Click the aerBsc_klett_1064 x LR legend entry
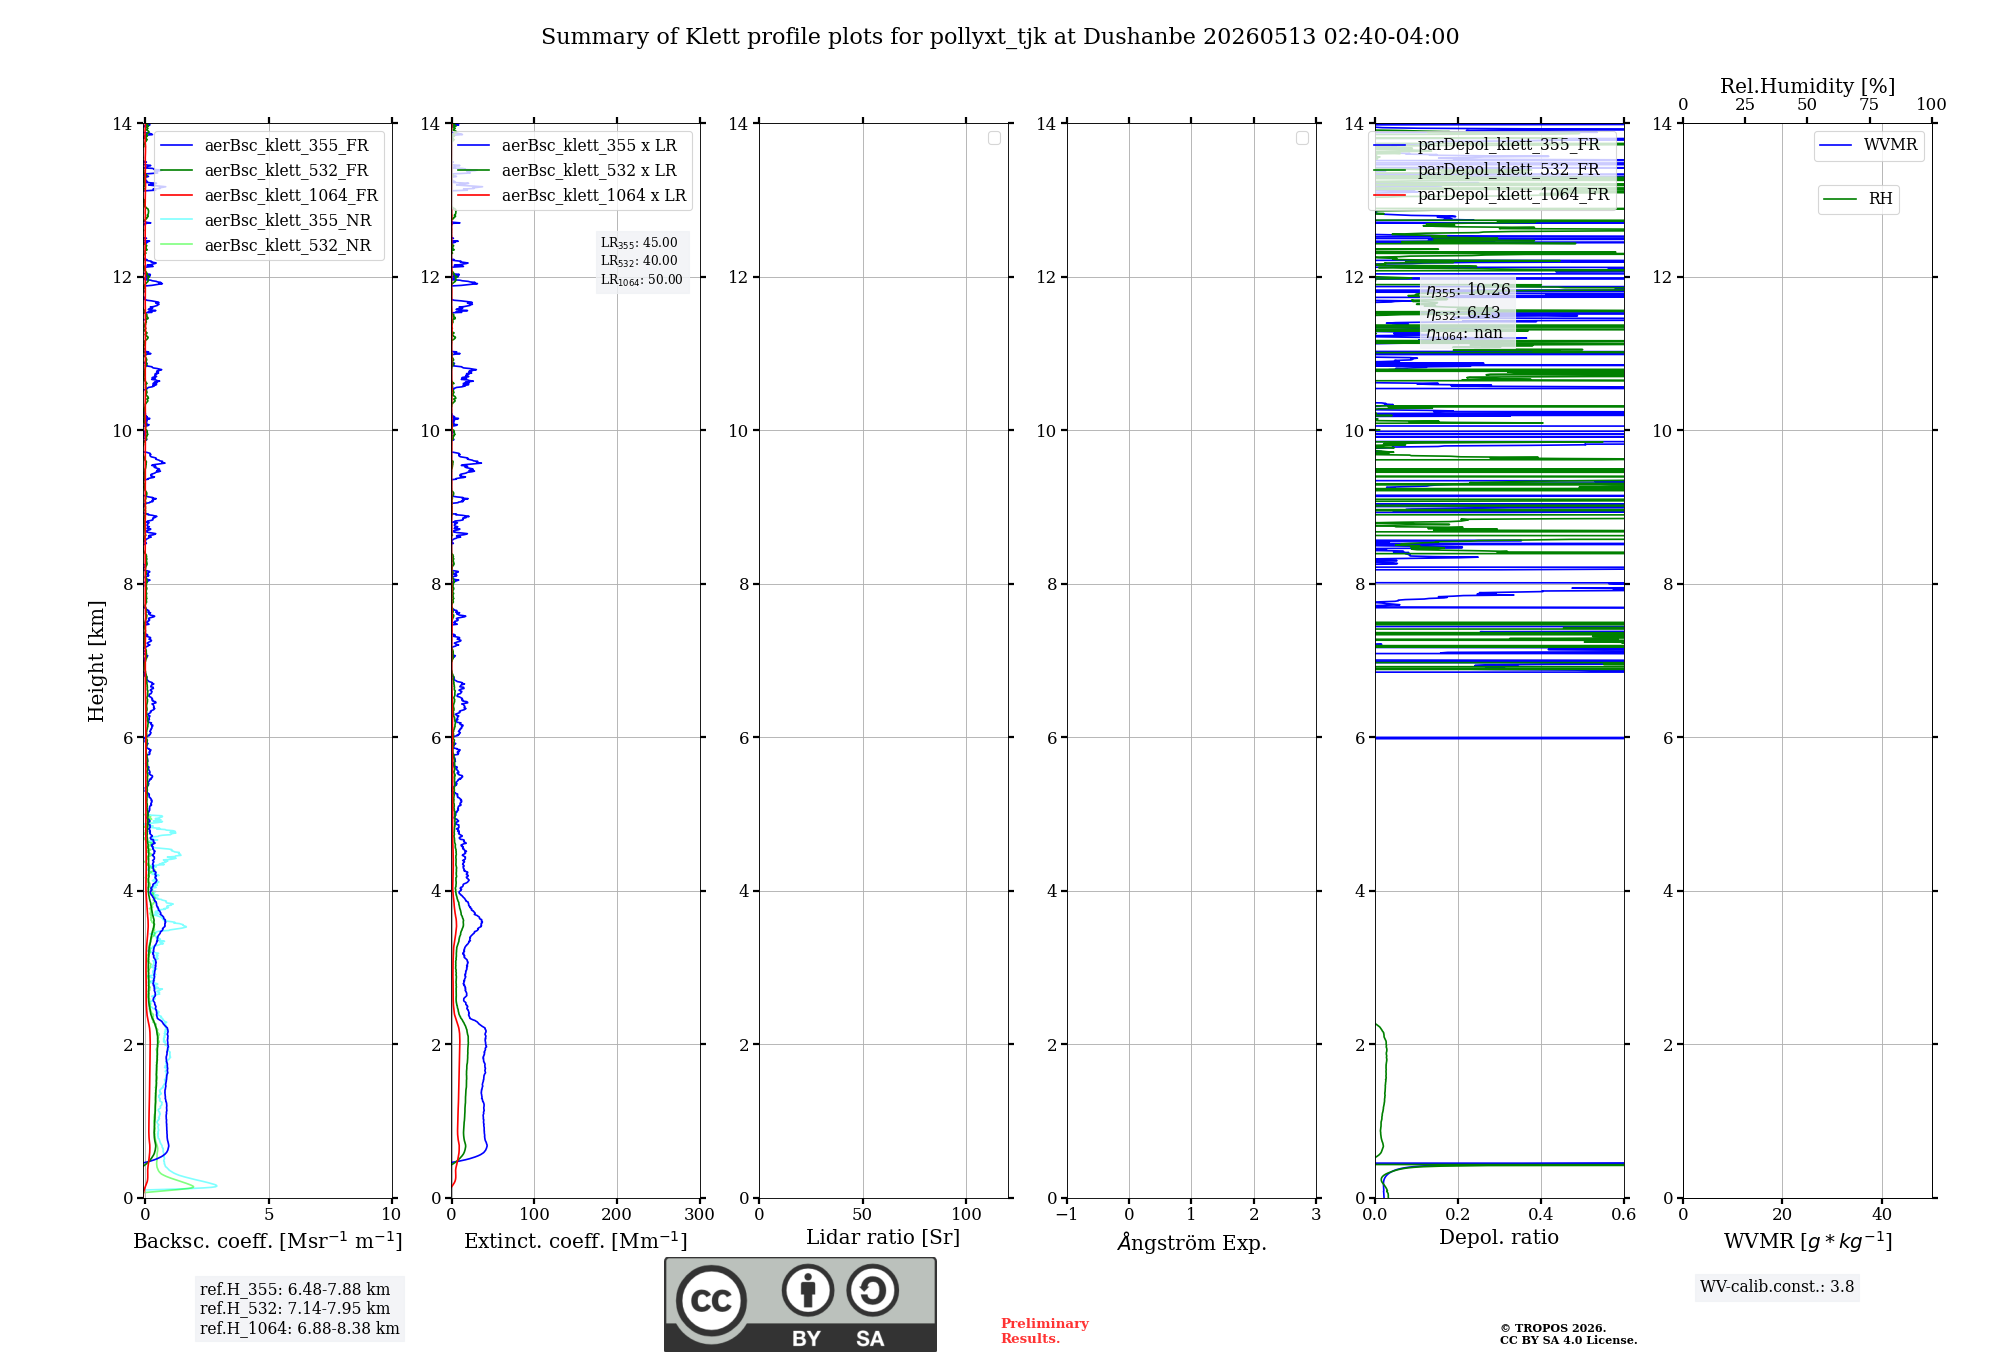2000x1360 pixels. (572, 196)
